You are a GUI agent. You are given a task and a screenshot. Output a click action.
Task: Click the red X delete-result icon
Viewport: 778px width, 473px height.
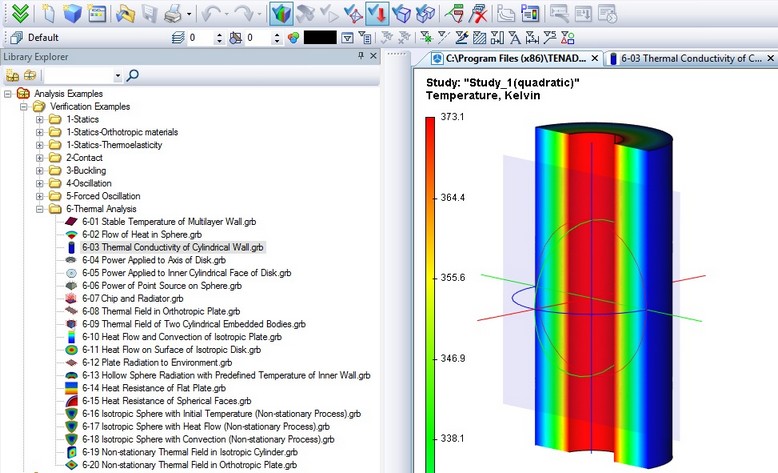click(480, 14)
